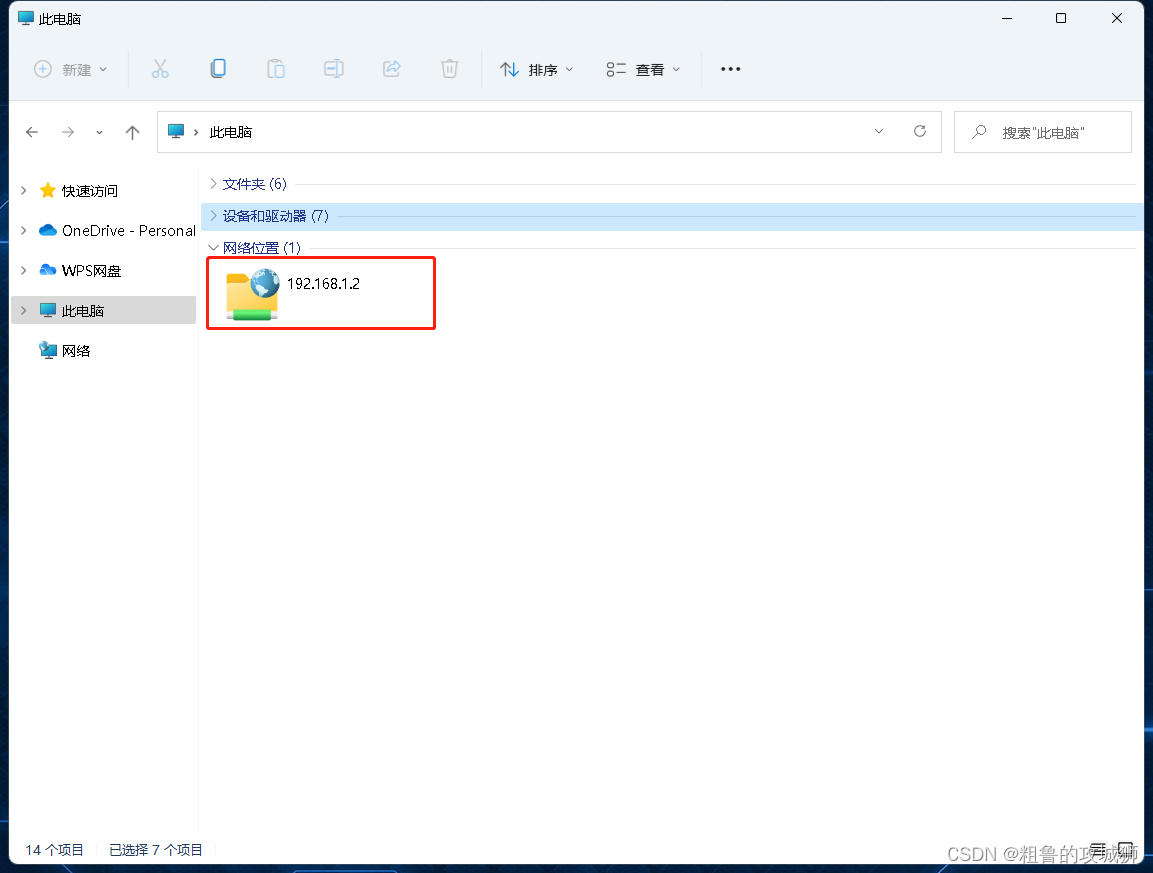The height and width of the screenshot is (873, 1153).
Task: Expand the WPS网盘 tree node arrow
Action: click(24, 271)
